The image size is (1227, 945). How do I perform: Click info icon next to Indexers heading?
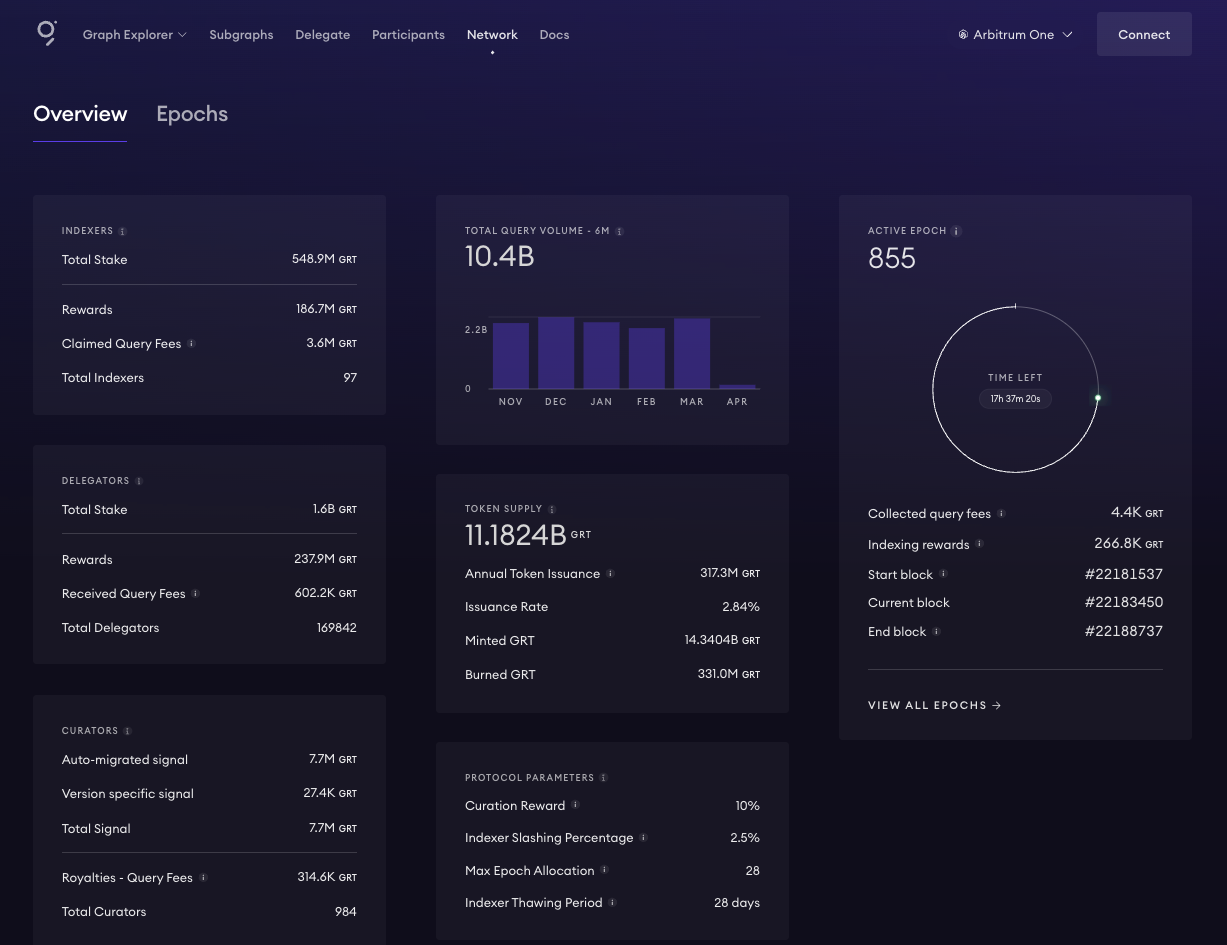coord(123,231)
